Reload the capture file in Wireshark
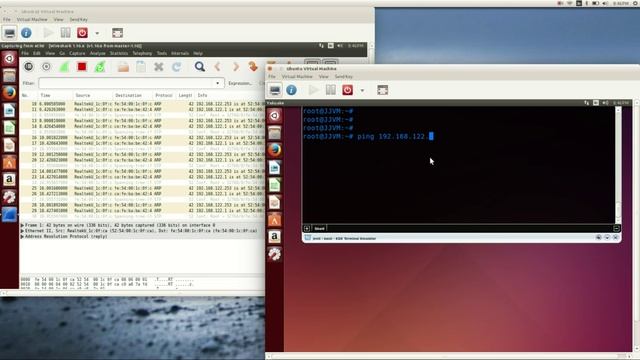The image size is (640, 360). click(x=176, y=67)
